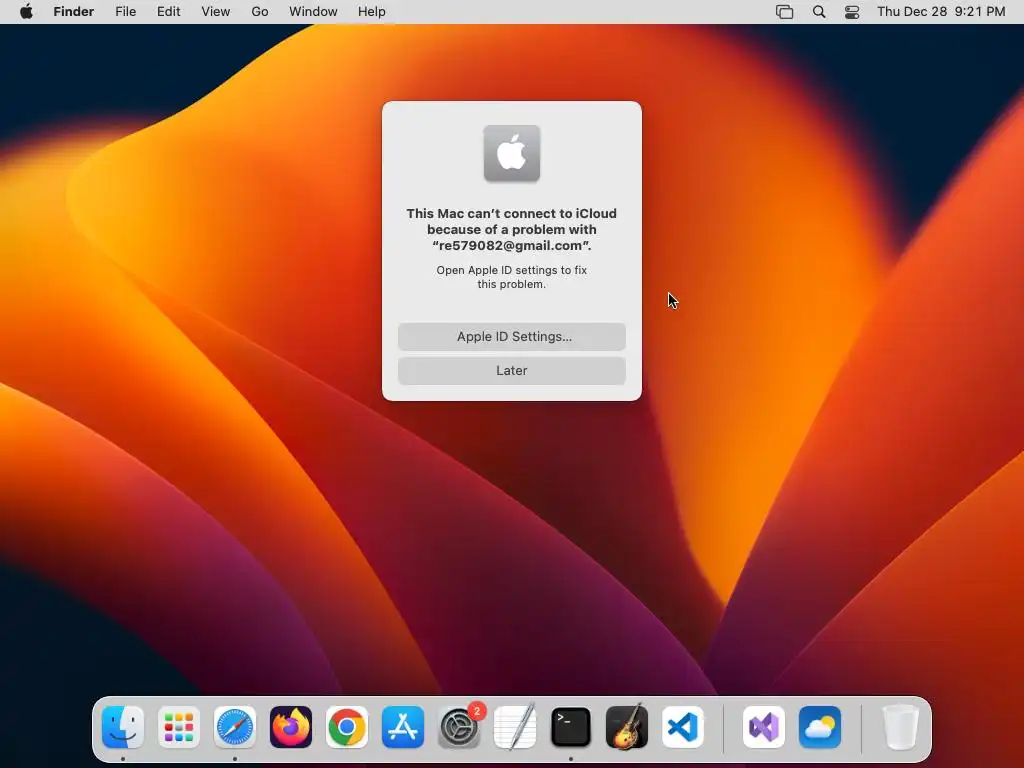Image resolution: width=1024 pixels, height=768 pixels.
Task: Open Apple ID Settings from the dialog
Action: [511, 336]
